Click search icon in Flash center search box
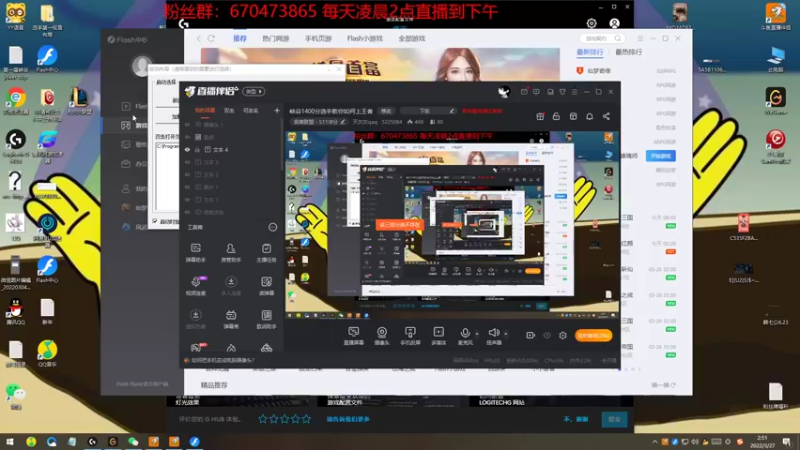This screenshot has width=800, height=450. 617,38
